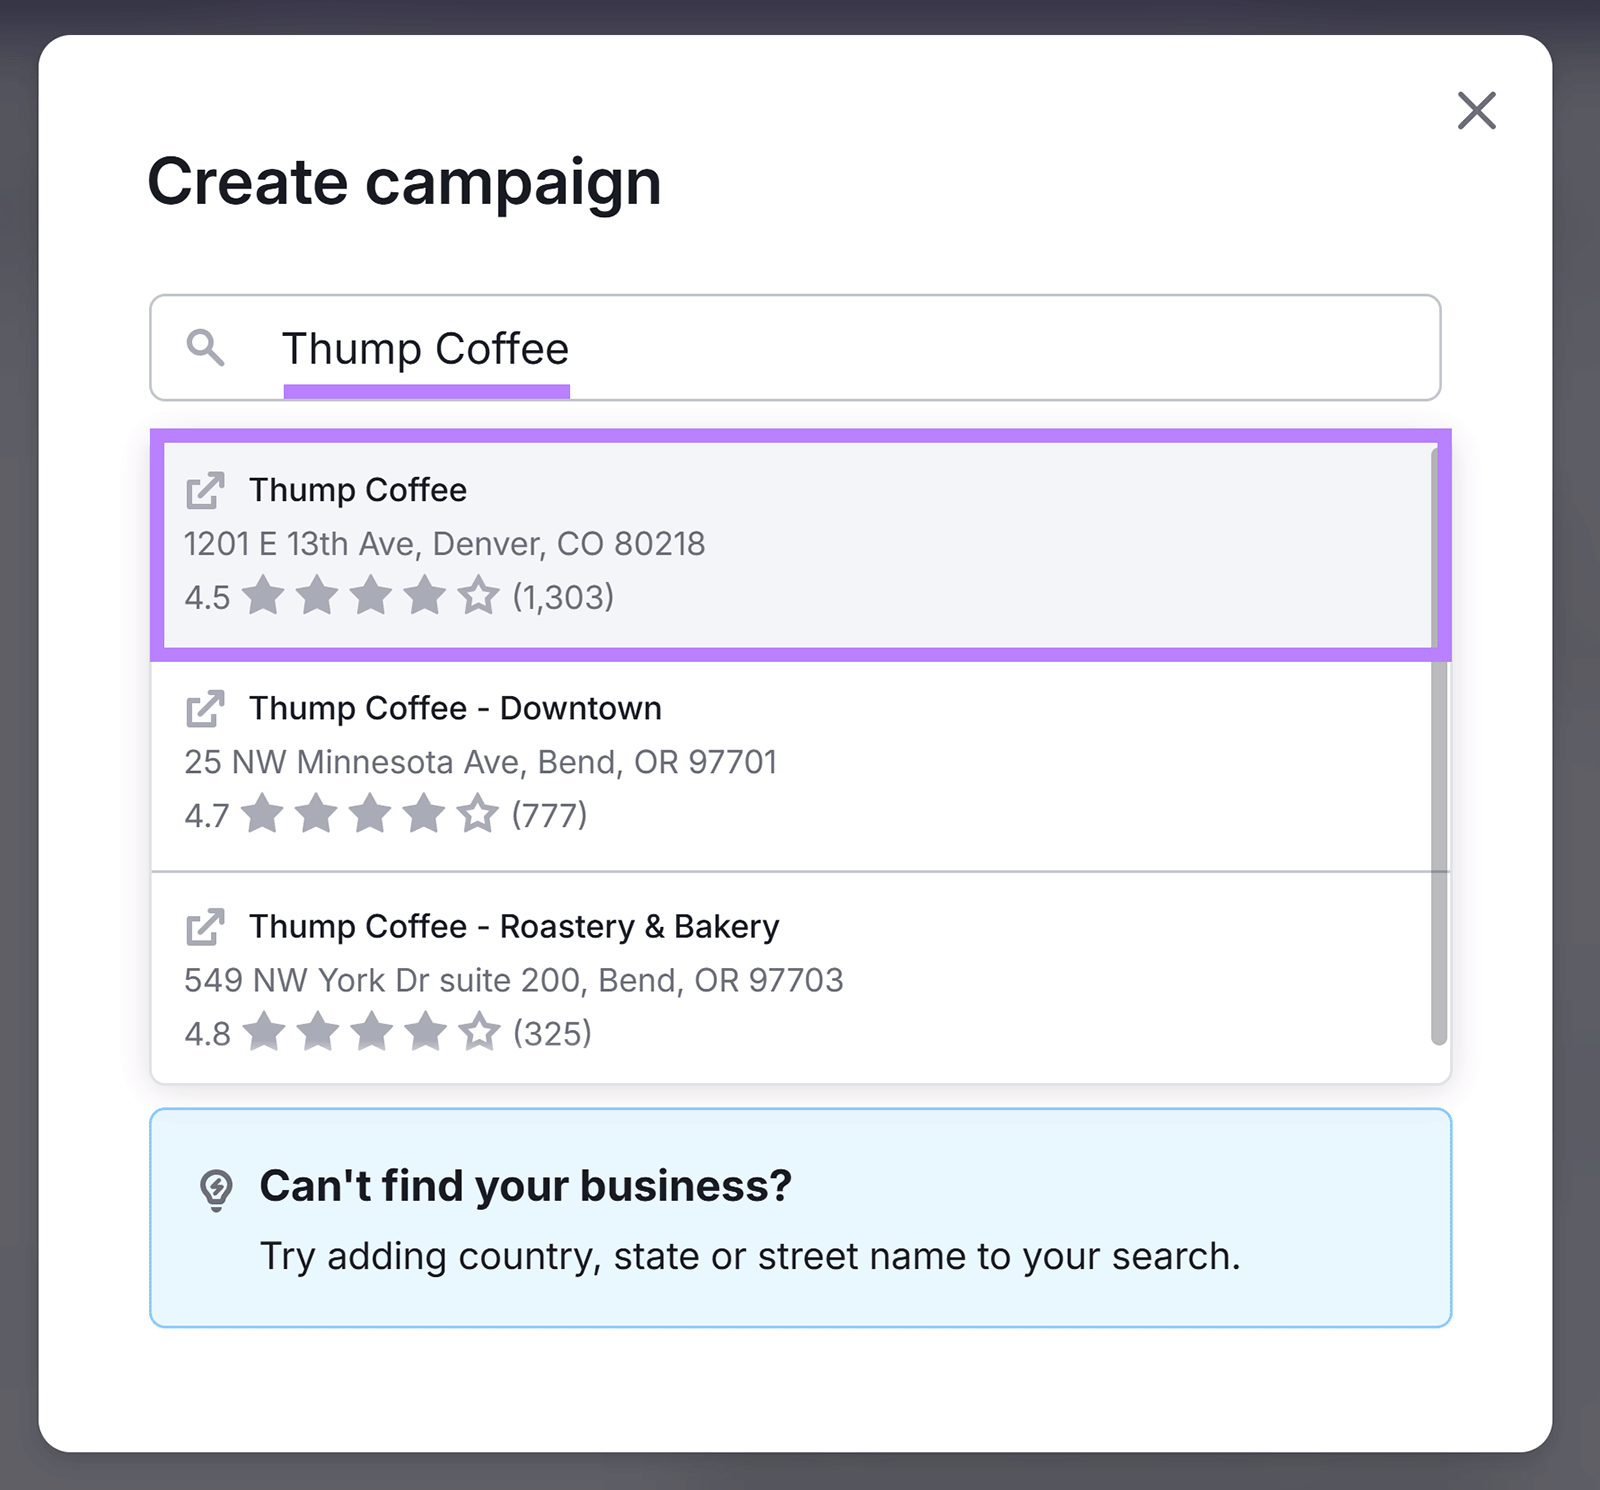Open Thump Coffee listing via its external link icon
Screen dimensions: 1600x1490
pyautogui.click(x=204, y=489)
